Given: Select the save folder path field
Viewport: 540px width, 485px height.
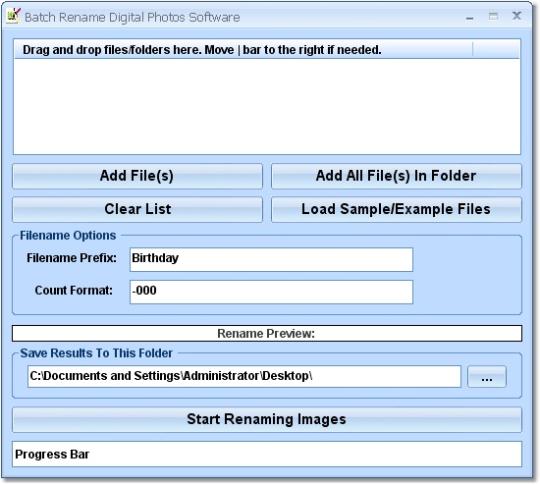Looking at the screenshot, I should [x=244, y=376].
